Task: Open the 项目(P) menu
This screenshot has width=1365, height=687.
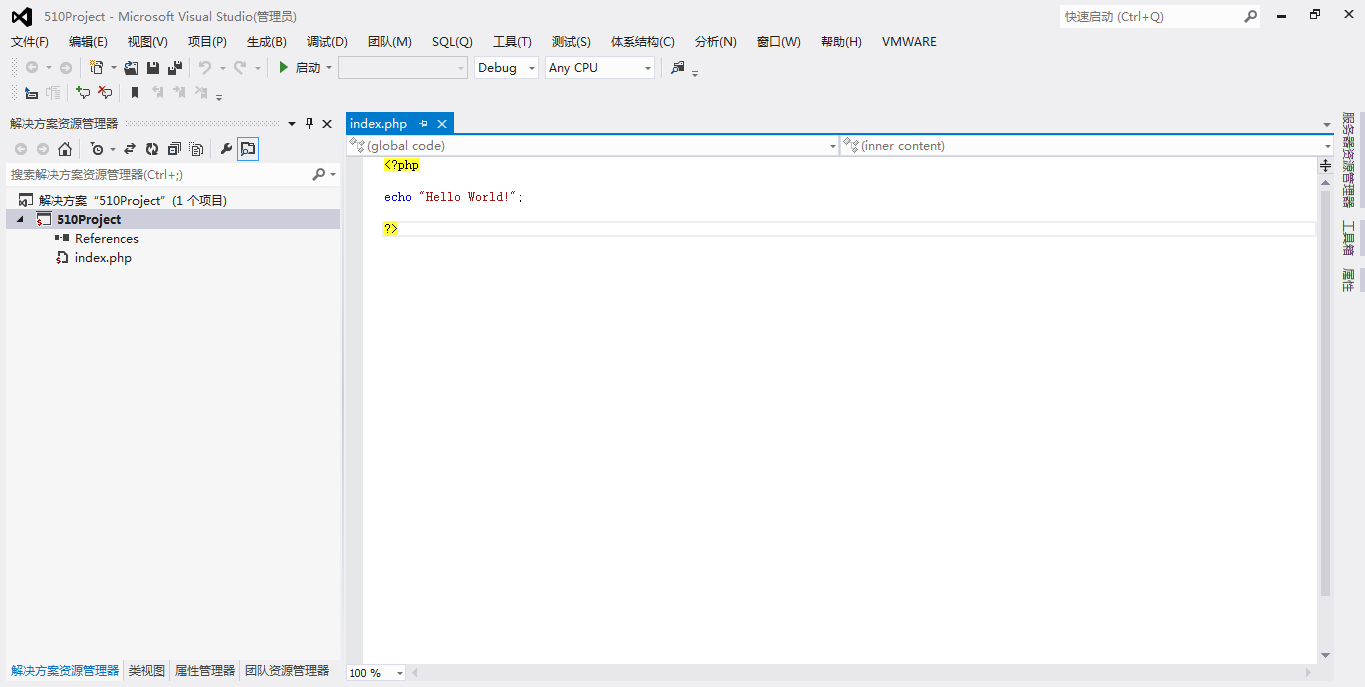Action: (207, 41)
